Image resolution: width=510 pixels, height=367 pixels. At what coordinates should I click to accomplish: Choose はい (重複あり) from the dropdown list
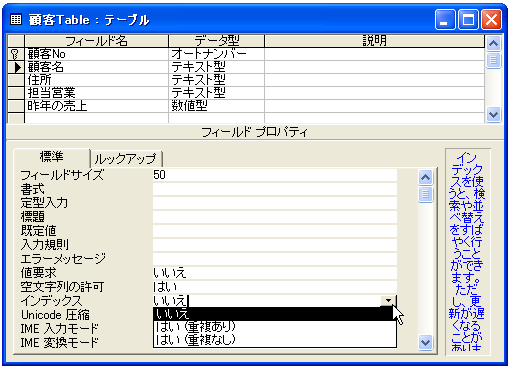click(275, 327)
